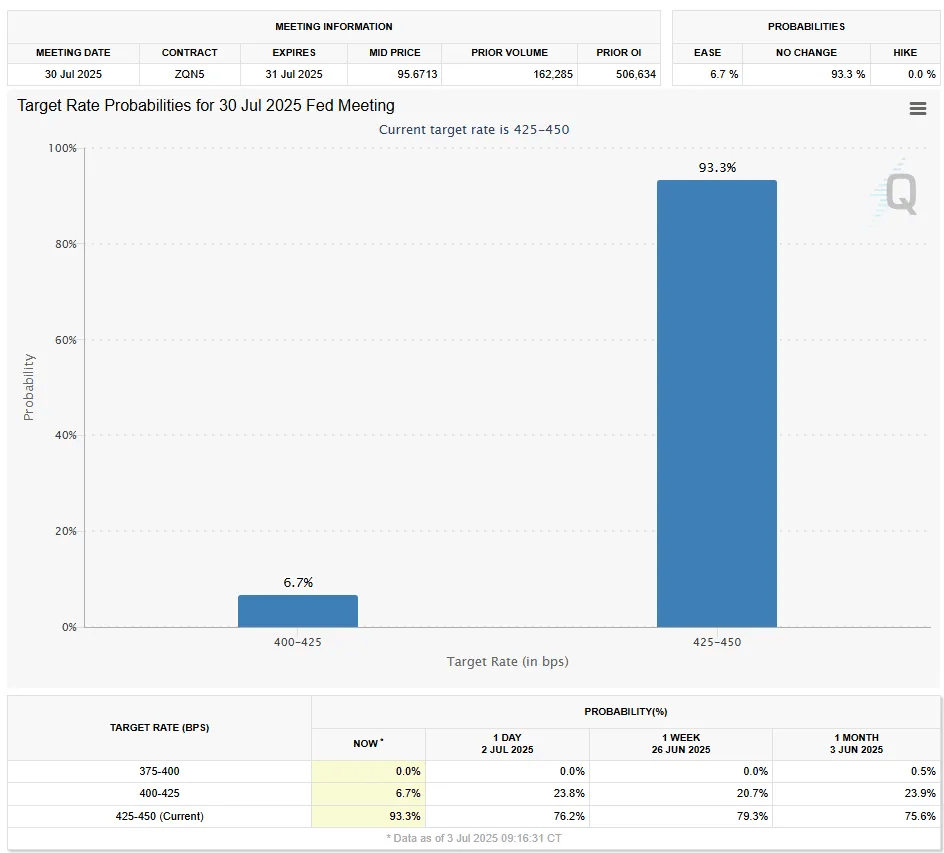This screenshot has width=944, height=853.
Task: Select the 6.7% bar for 400-425
Action: [x=297, y=611]
